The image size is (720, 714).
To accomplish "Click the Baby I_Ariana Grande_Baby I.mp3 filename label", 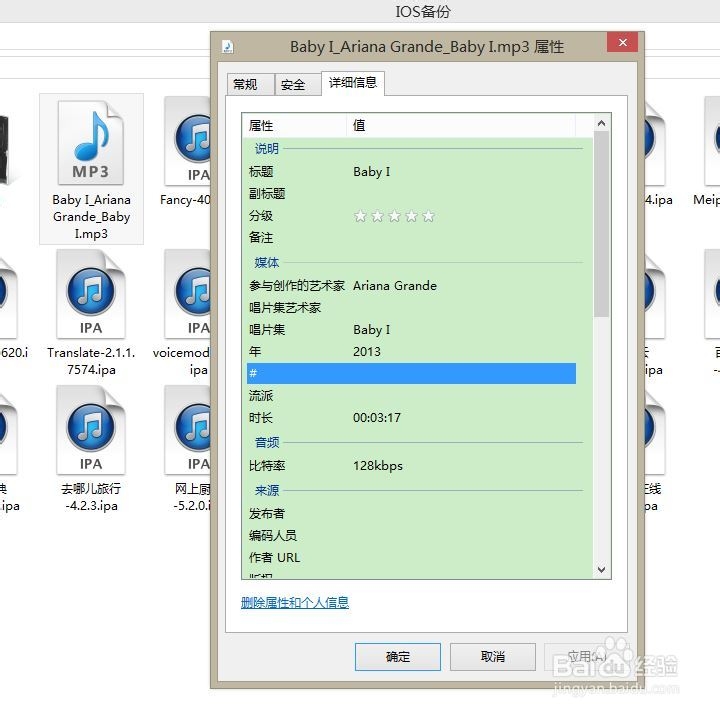I will [91, 217].
